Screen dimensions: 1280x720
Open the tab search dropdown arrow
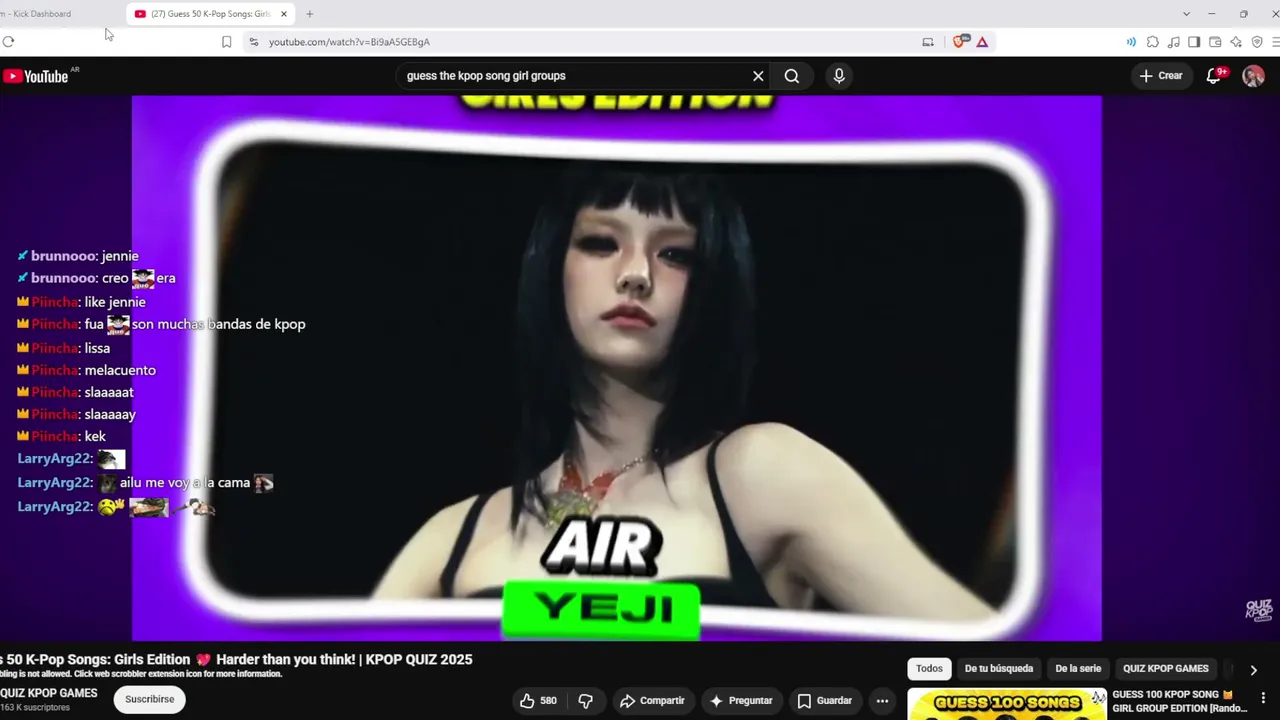(x=1186, y=14)
